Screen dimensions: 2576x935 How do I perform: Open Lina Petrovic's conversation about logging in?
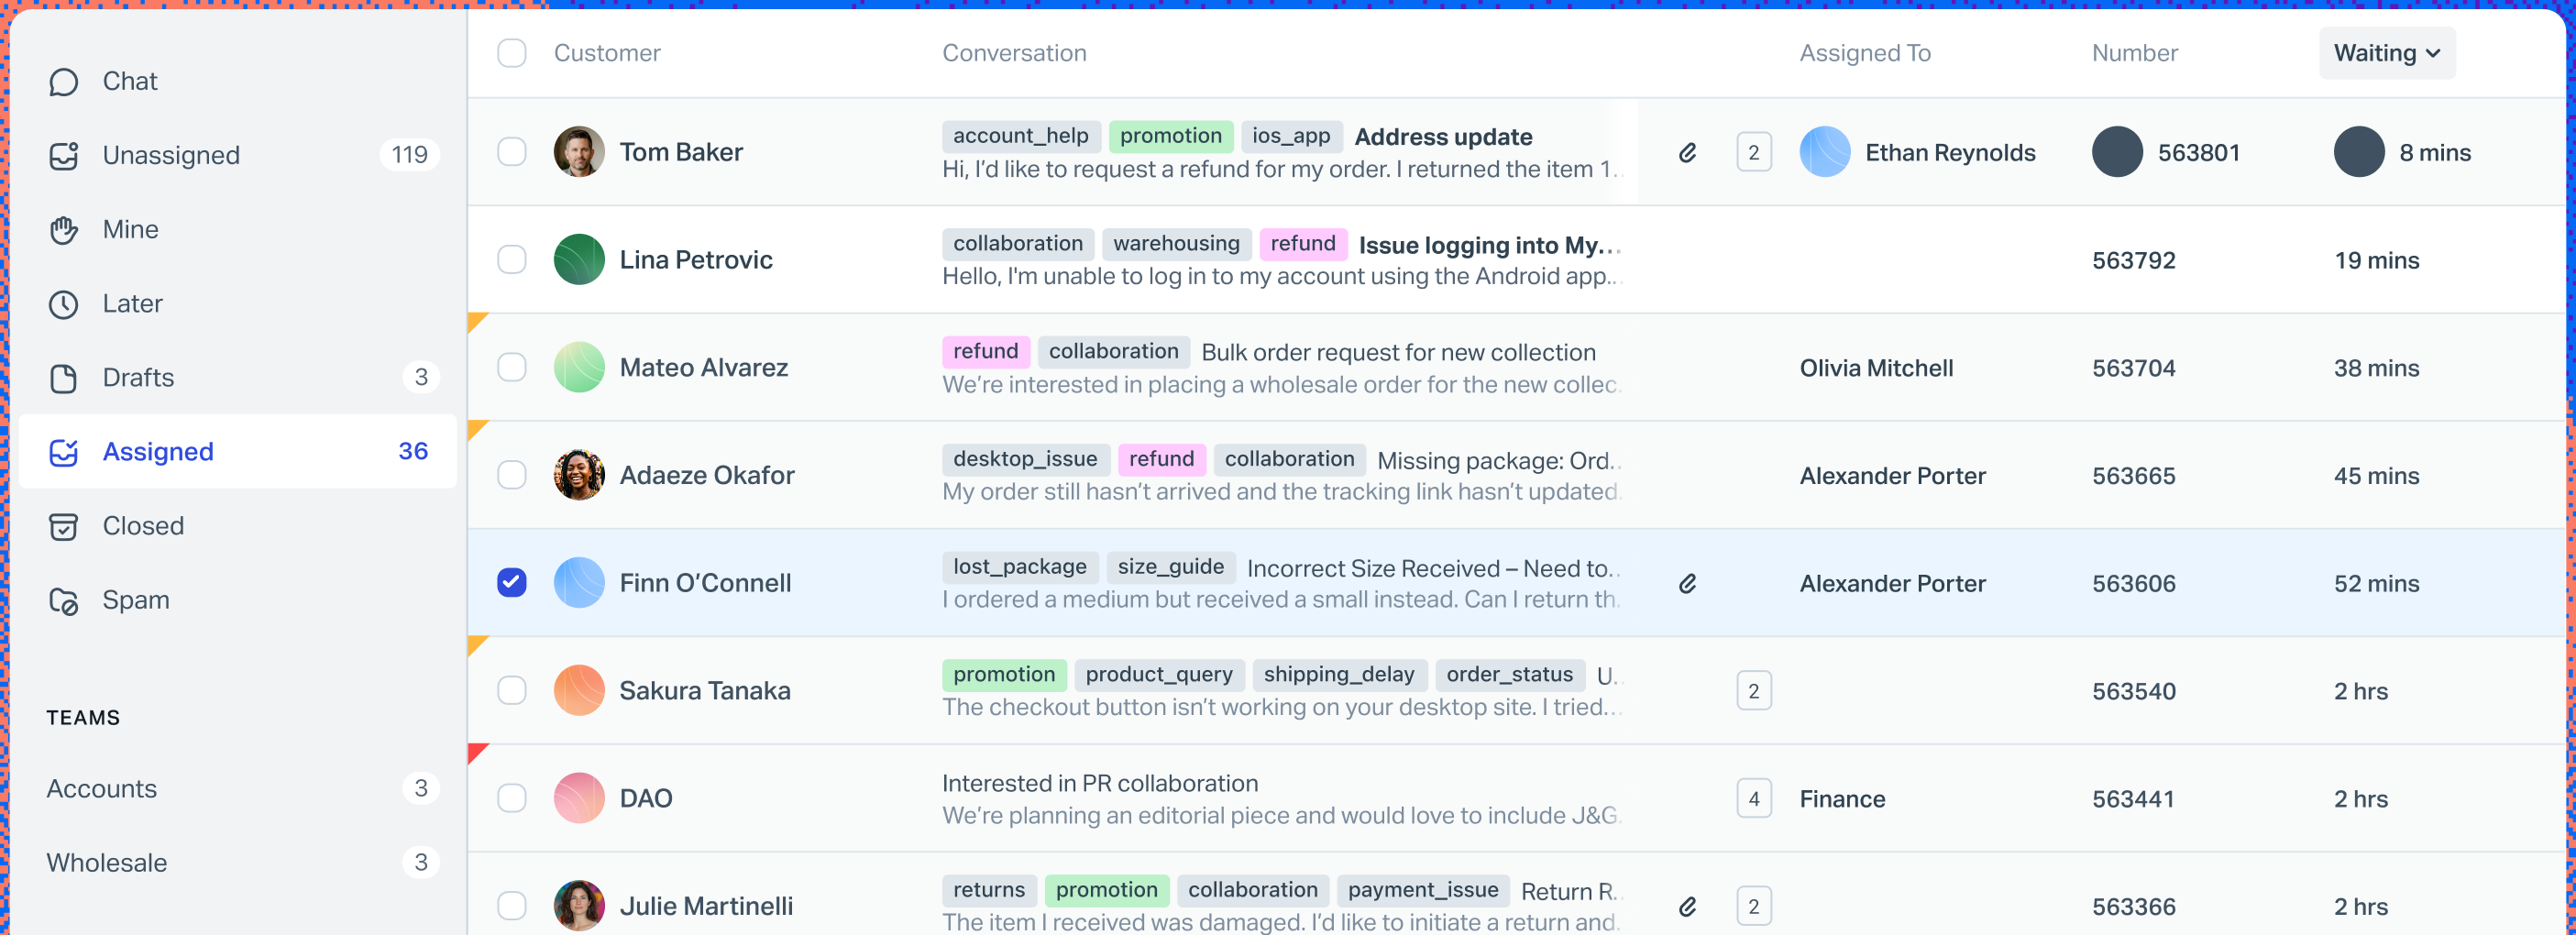coord(1280,260)
